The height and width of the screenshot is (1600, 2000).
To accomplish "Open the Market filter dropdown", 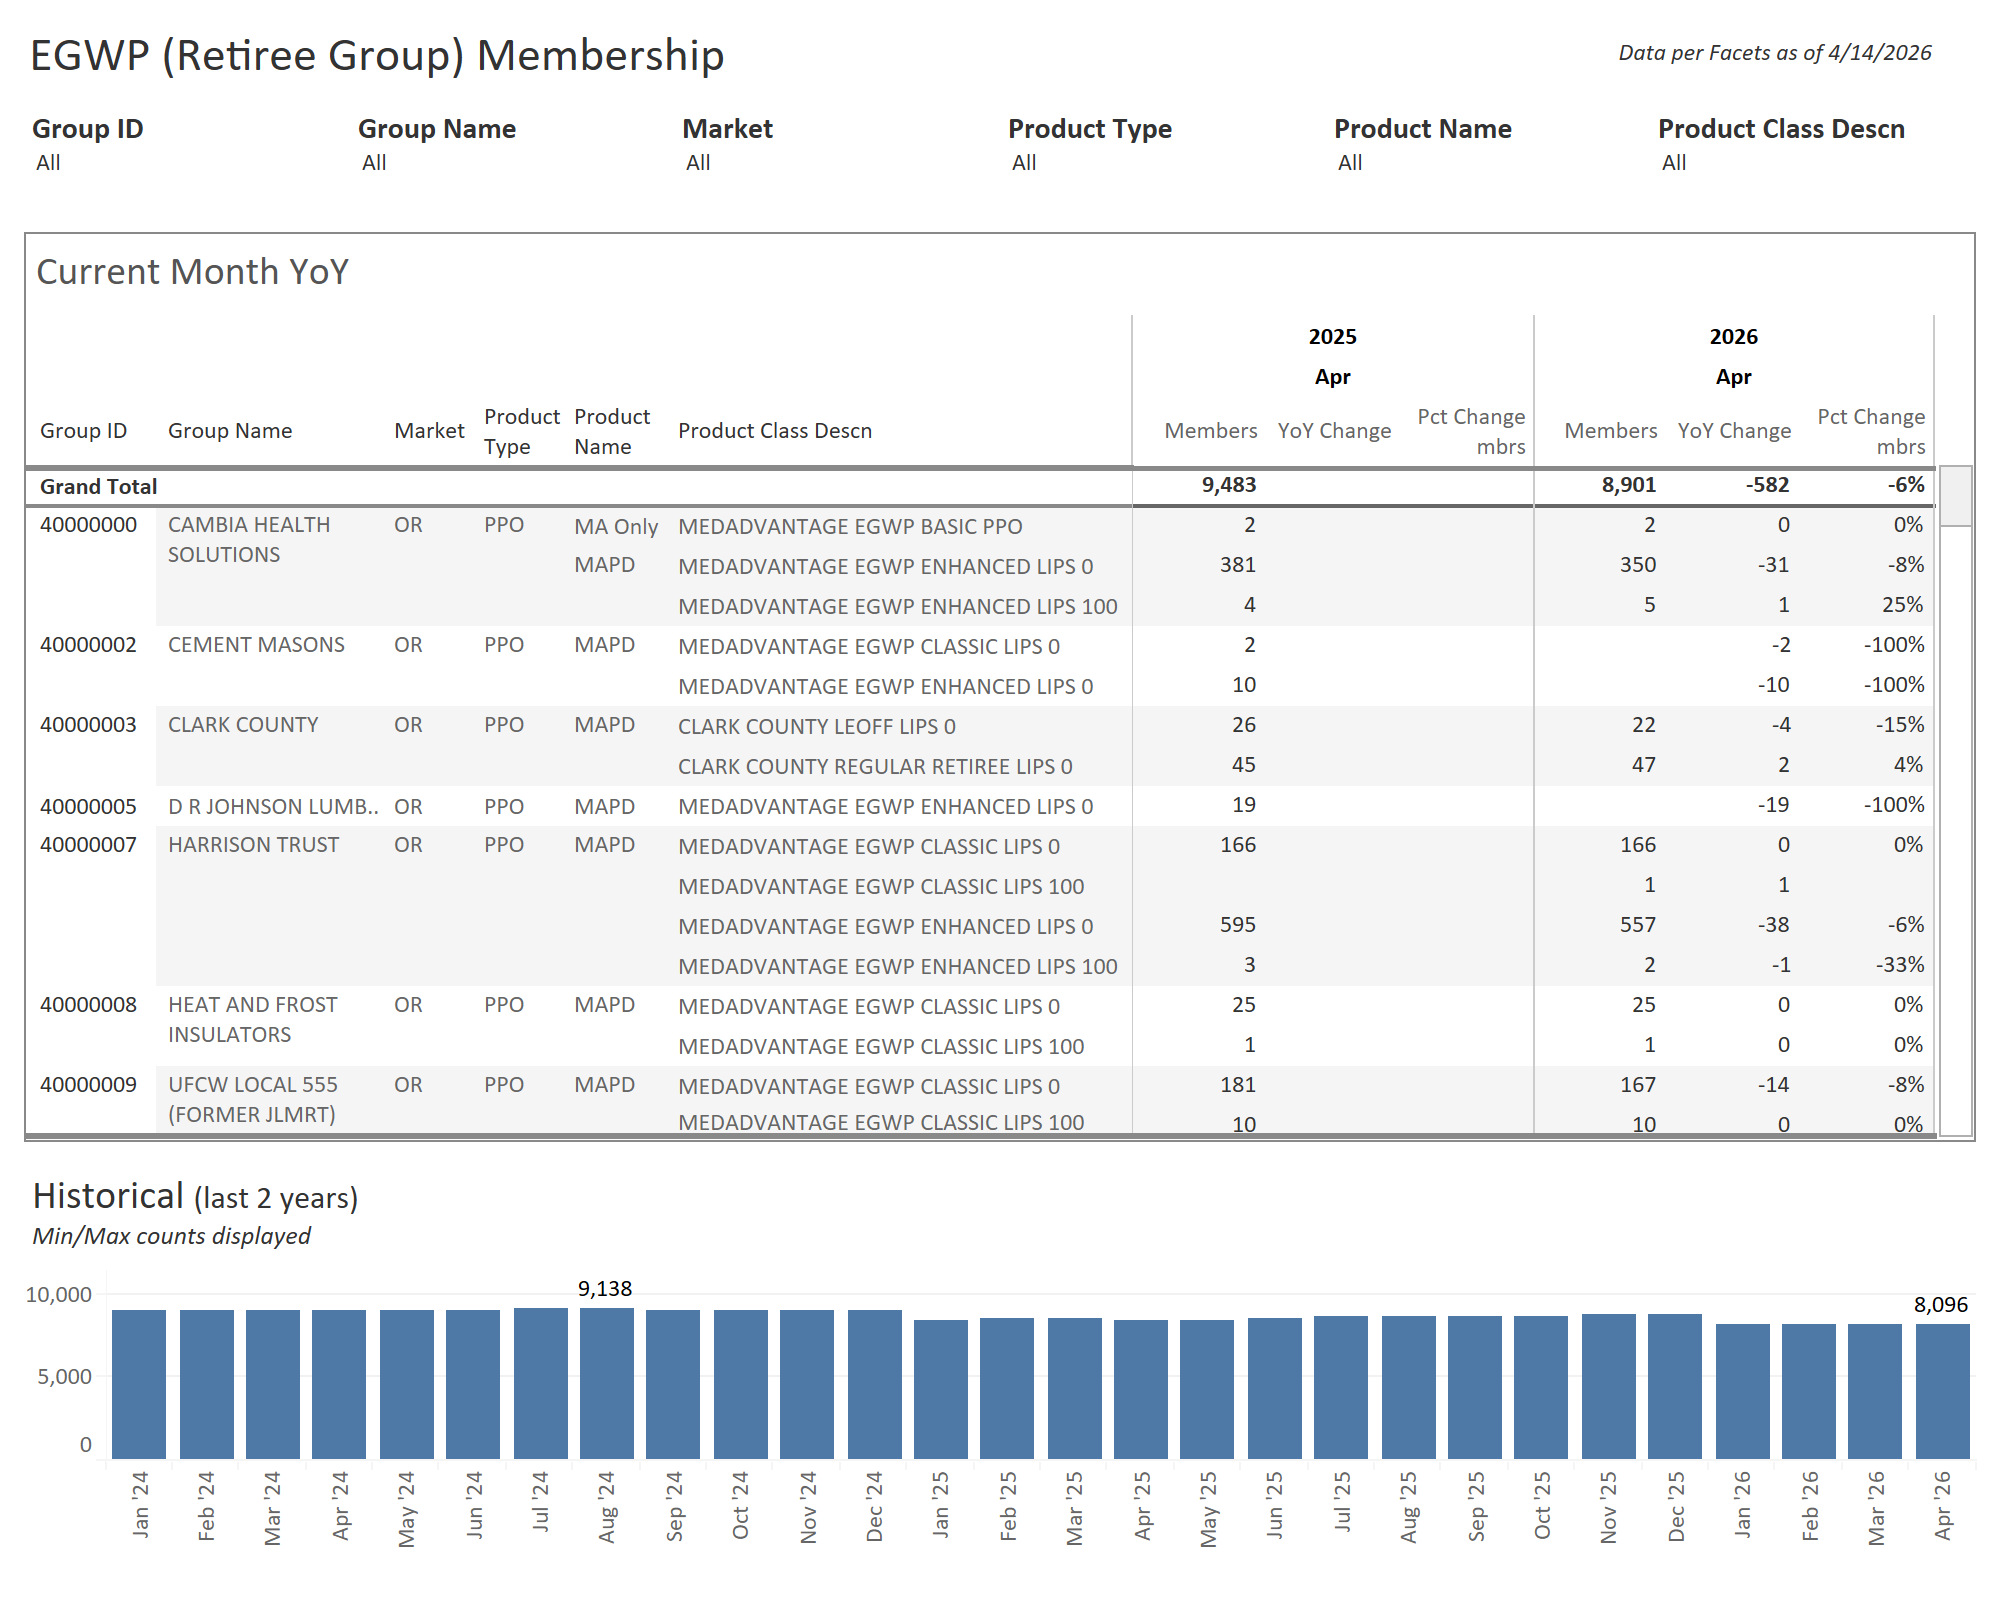I will [x=697, y=161].
